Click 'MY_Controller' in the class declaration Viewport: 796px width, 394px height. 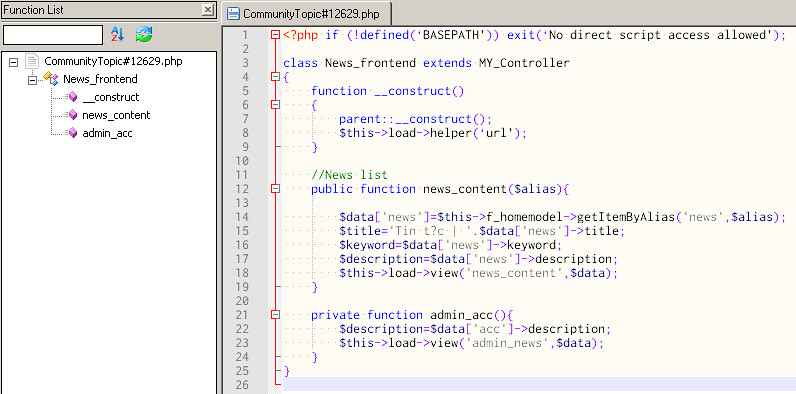(524, 63)
